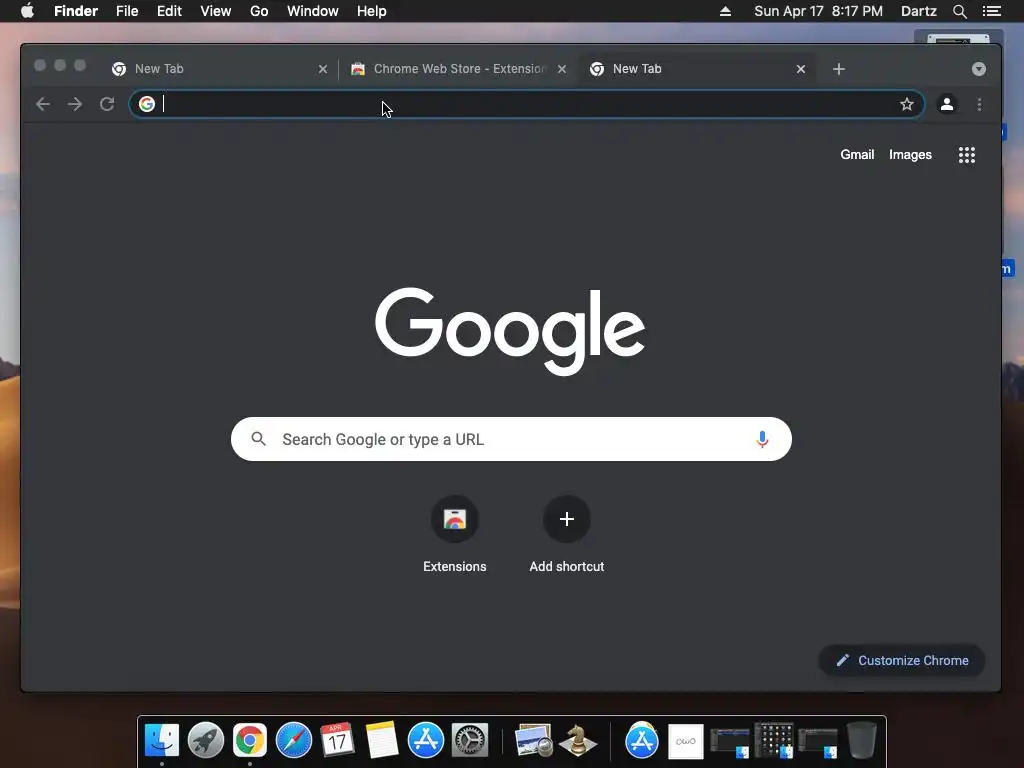Open Preview from the Dock

point(534,741)
